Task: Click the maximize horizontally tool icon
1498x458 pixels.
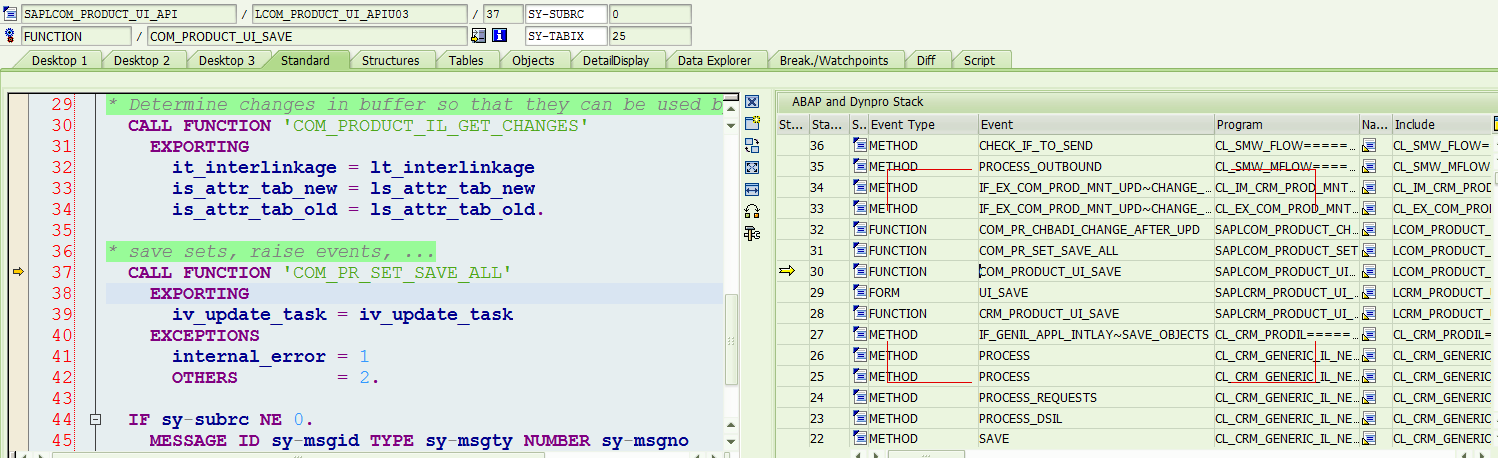Action: point(752,189)
